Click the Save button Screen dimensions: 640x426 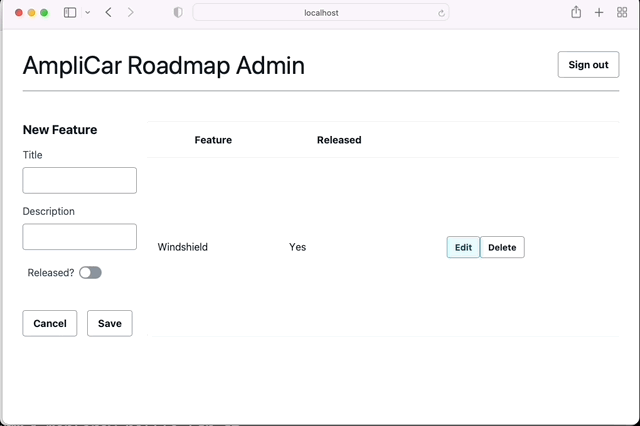pyautogui.click(x=110, y=323)
